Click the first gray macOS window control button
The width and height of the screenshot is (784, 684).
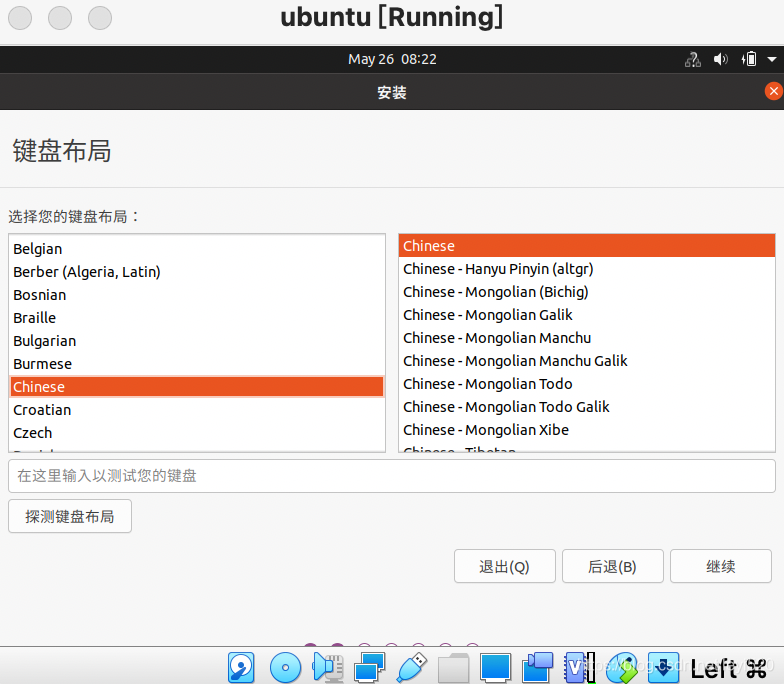(20, 18)
